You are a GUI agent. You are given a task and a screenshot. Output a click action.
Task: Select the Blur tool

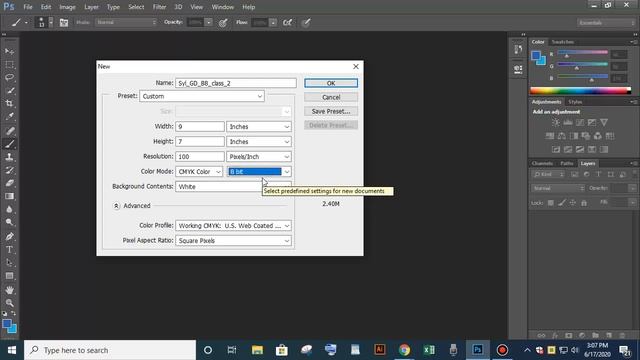[9, 209]
